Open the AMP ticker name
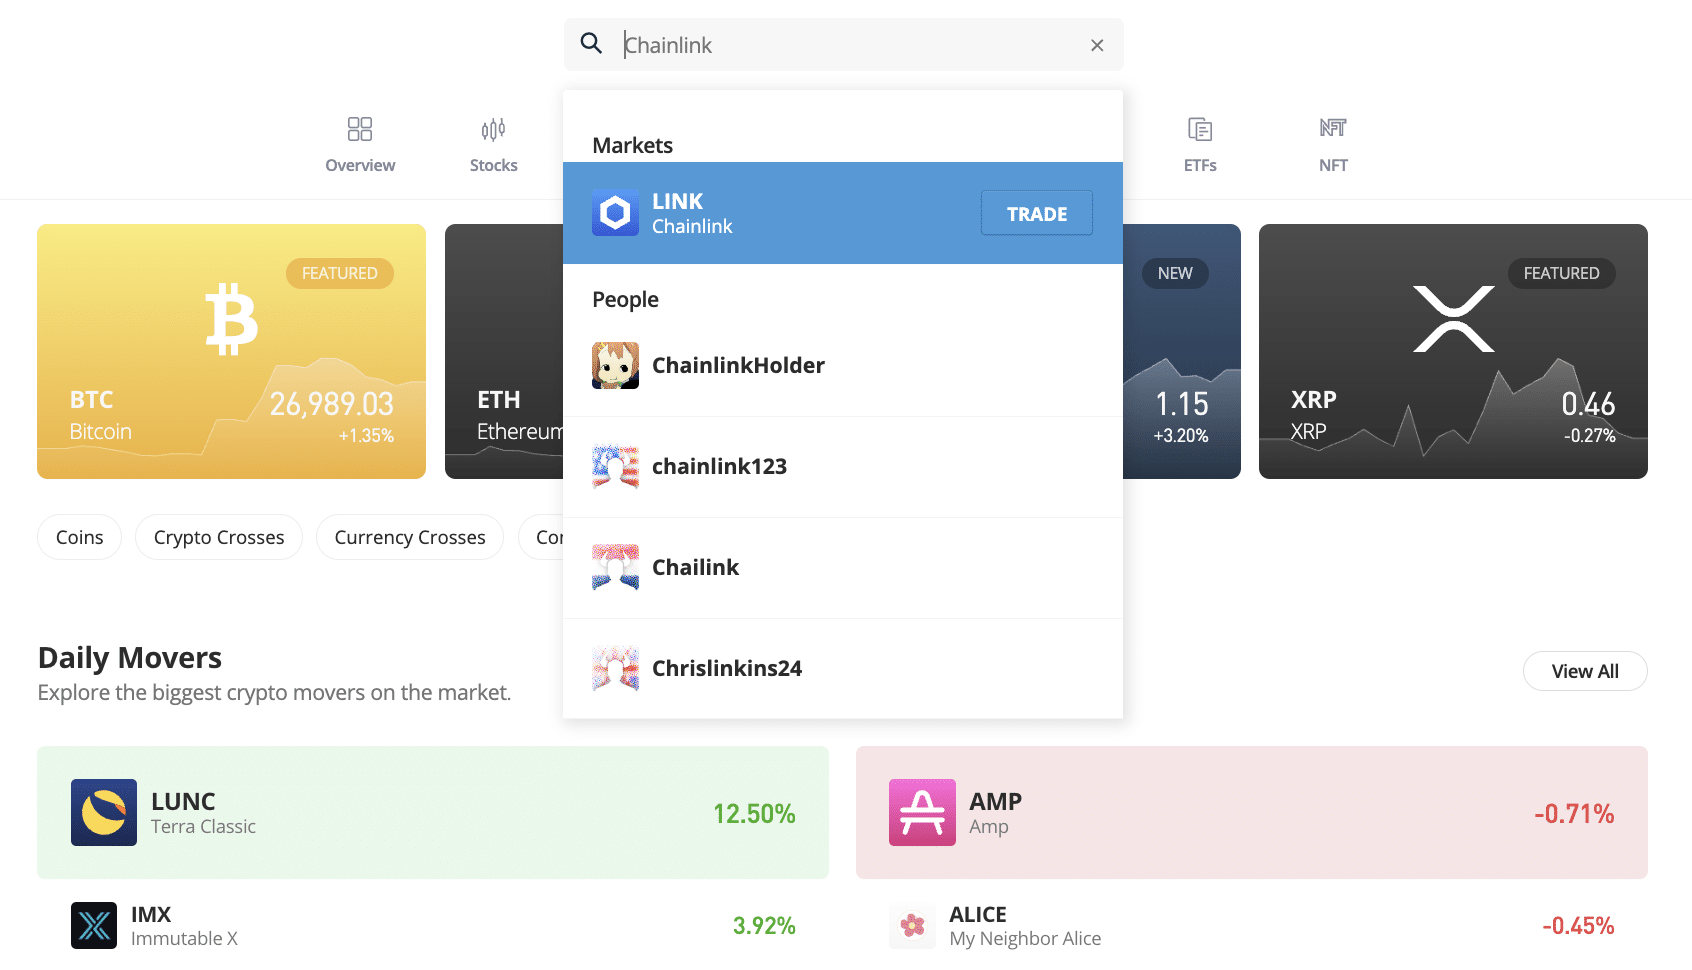This screenshot has width=1692, height=970. 995,801
